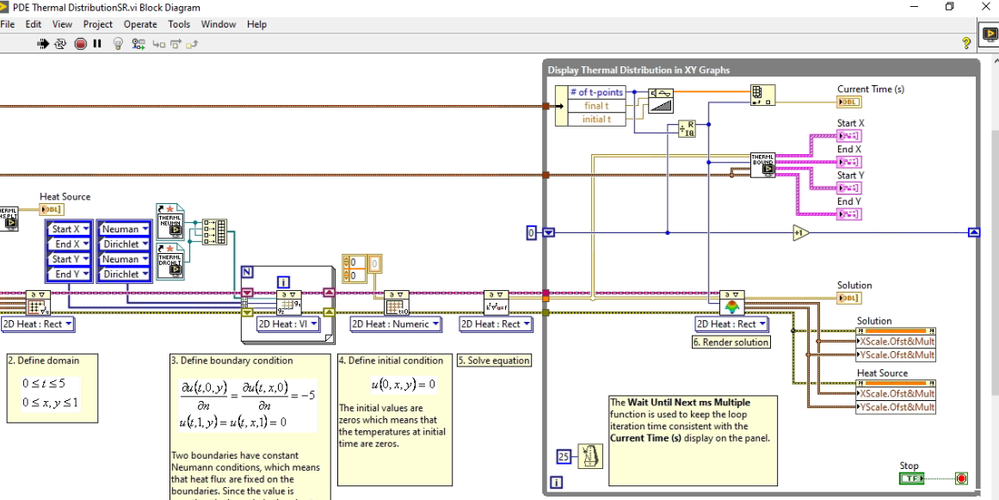The width and height of the screenshot is (999, 500).
Task: Click the Run Continuously toolbar button
Action: [61, 44]
